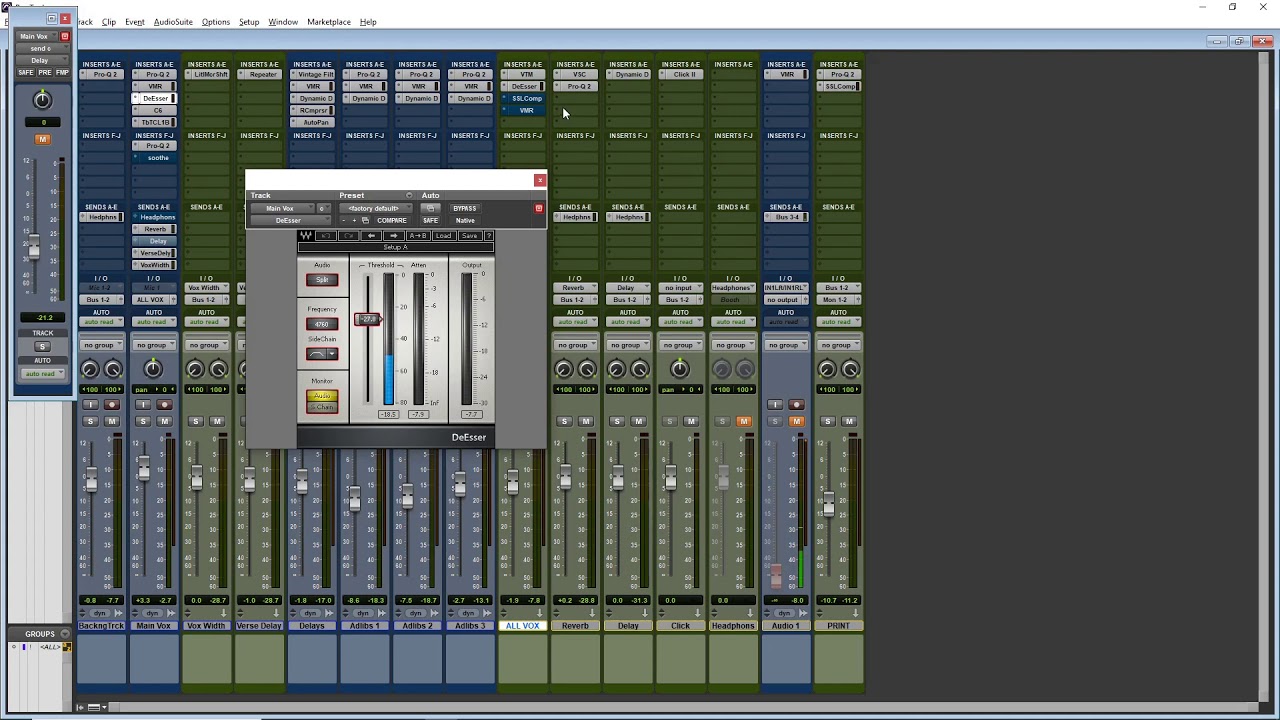Open the Mon 1-2 output selector on PRINT
The height and width of the screenshot is (720, 1280).
point(834,300)
